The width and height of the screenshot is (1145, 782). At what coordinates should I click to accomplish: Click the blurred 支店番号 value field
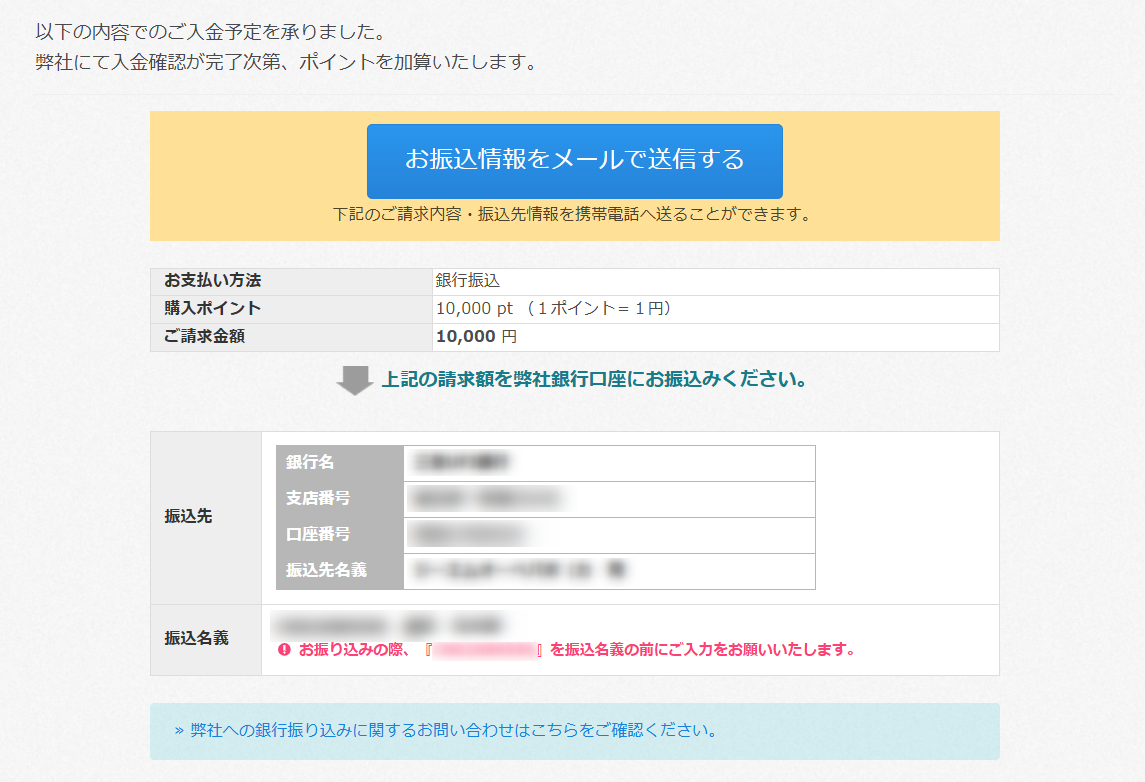(485, 498)
